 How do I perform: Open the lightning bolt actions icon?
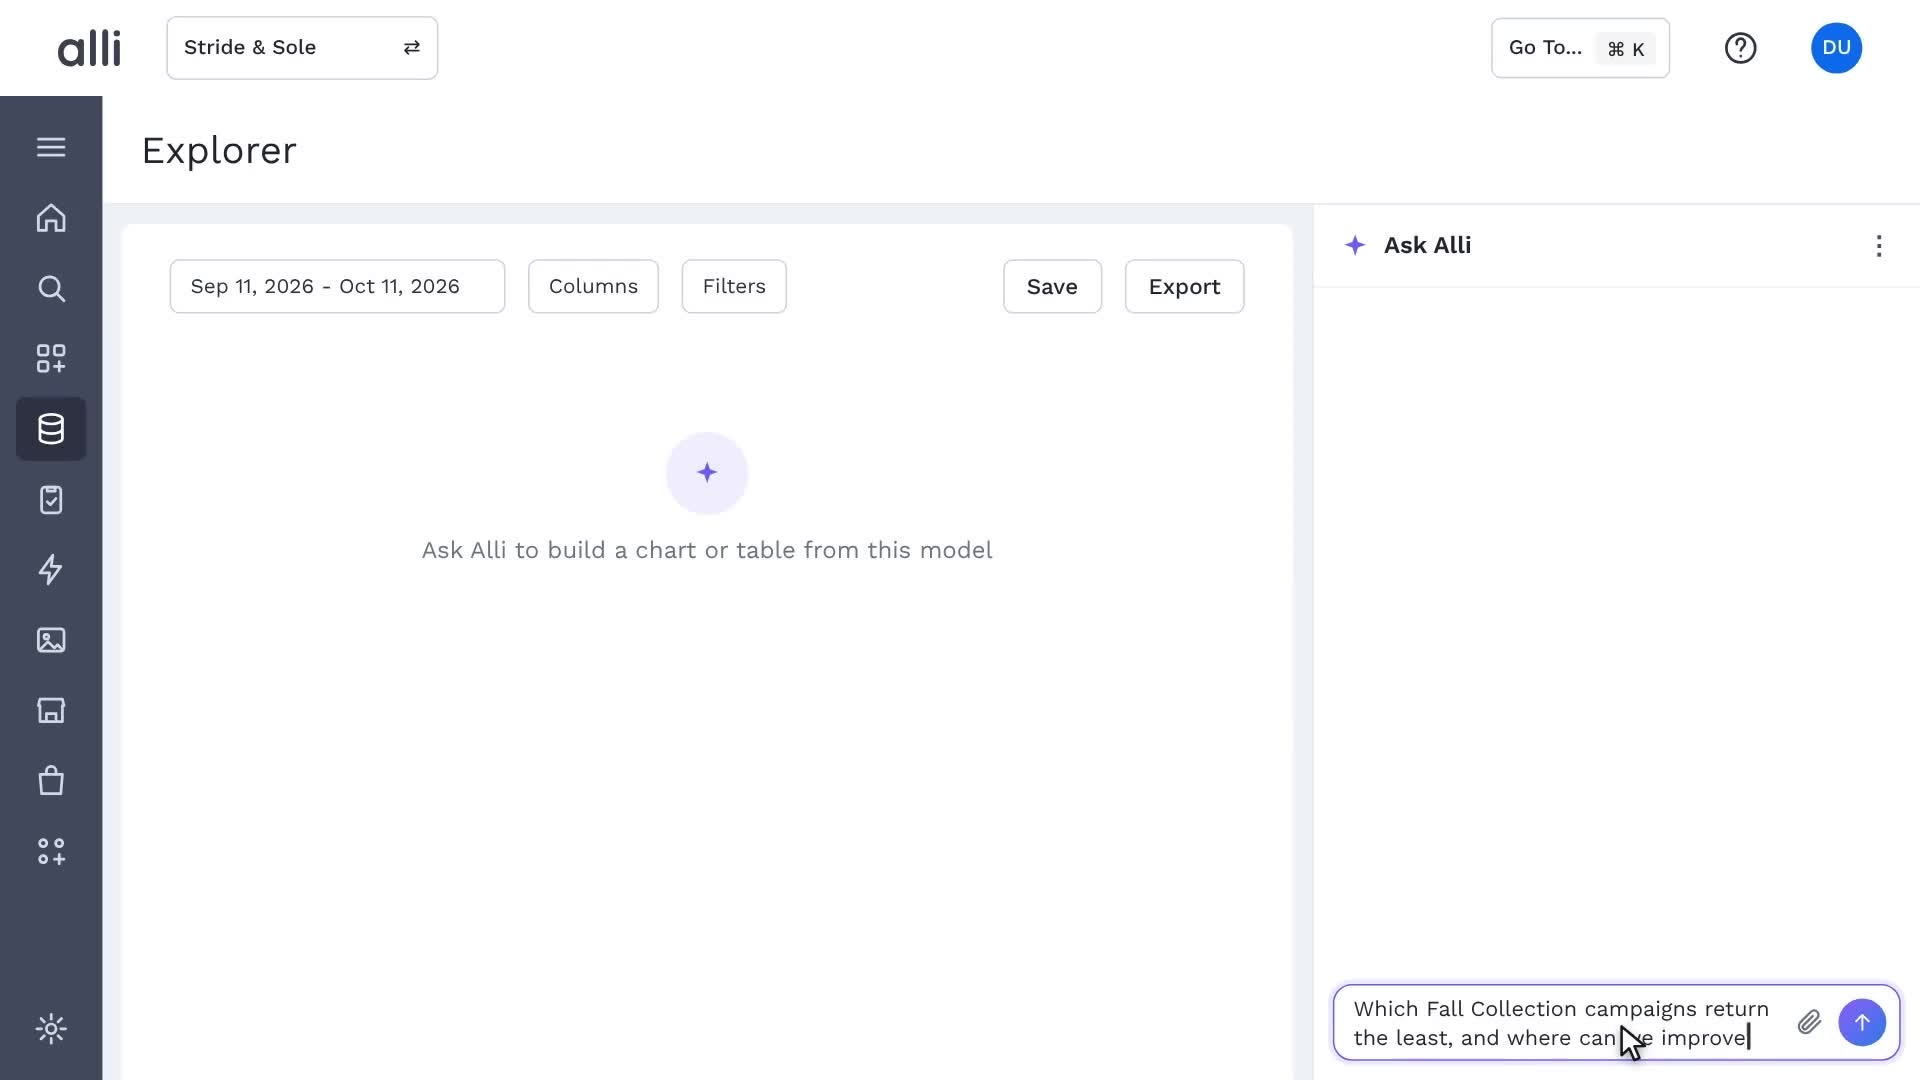pyautogui.click(x=51, y=570)
